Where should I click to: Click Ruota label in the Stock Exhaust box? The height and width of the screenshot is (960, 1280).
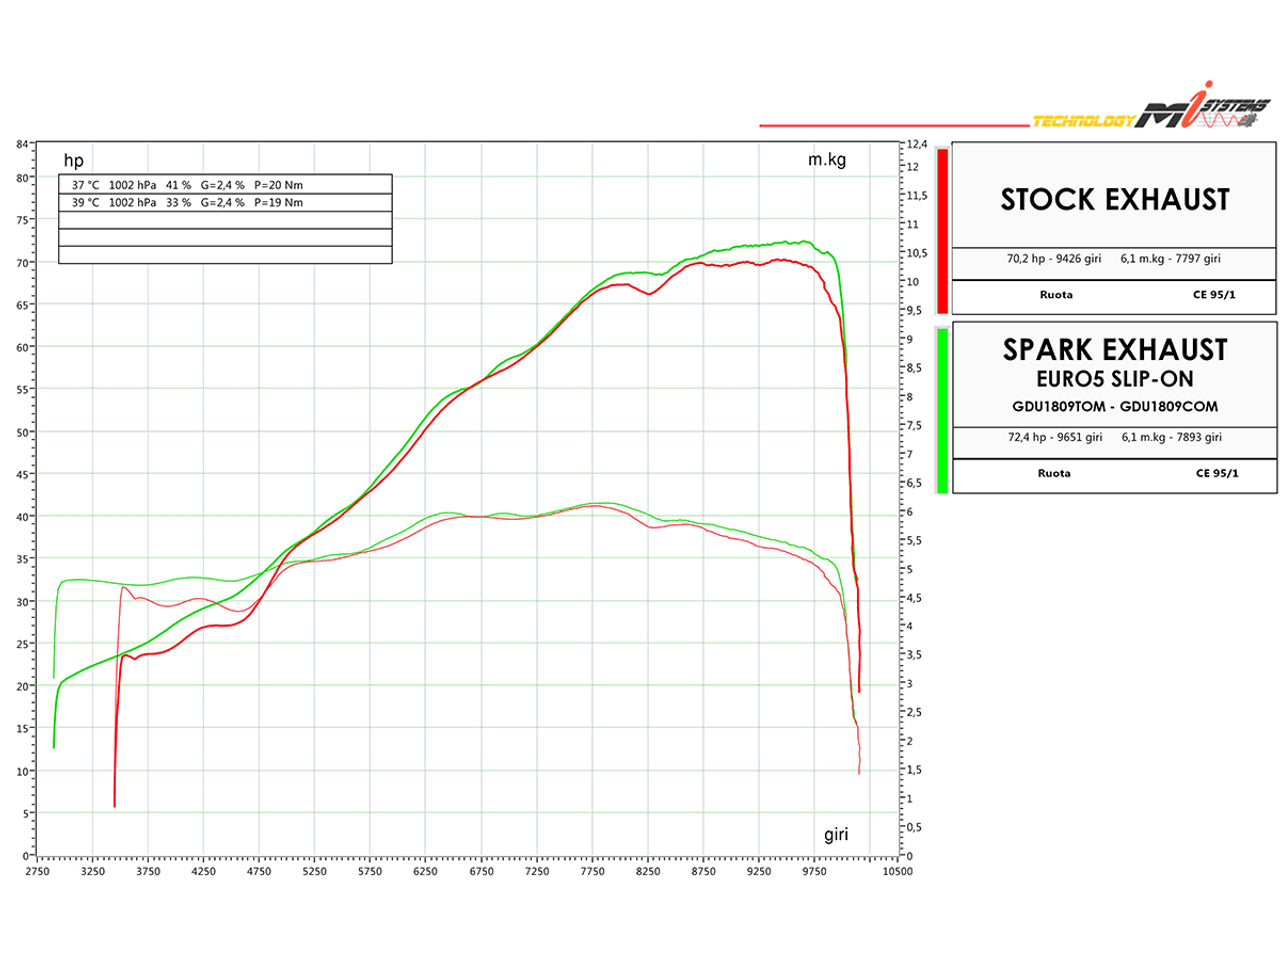(x=1055, y=295)
